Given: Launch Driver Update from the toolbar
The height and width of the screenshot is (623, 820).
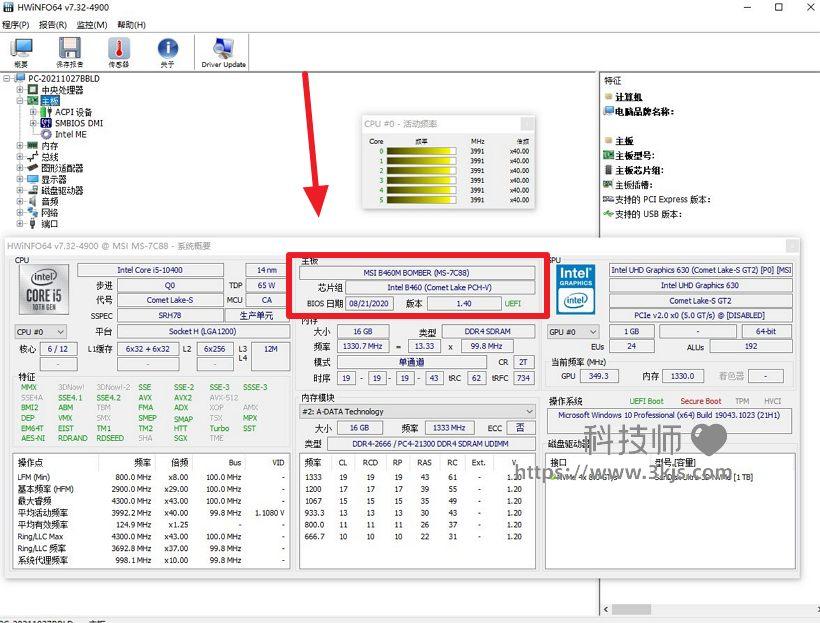Looking at the screenshot, I should 223,53.
